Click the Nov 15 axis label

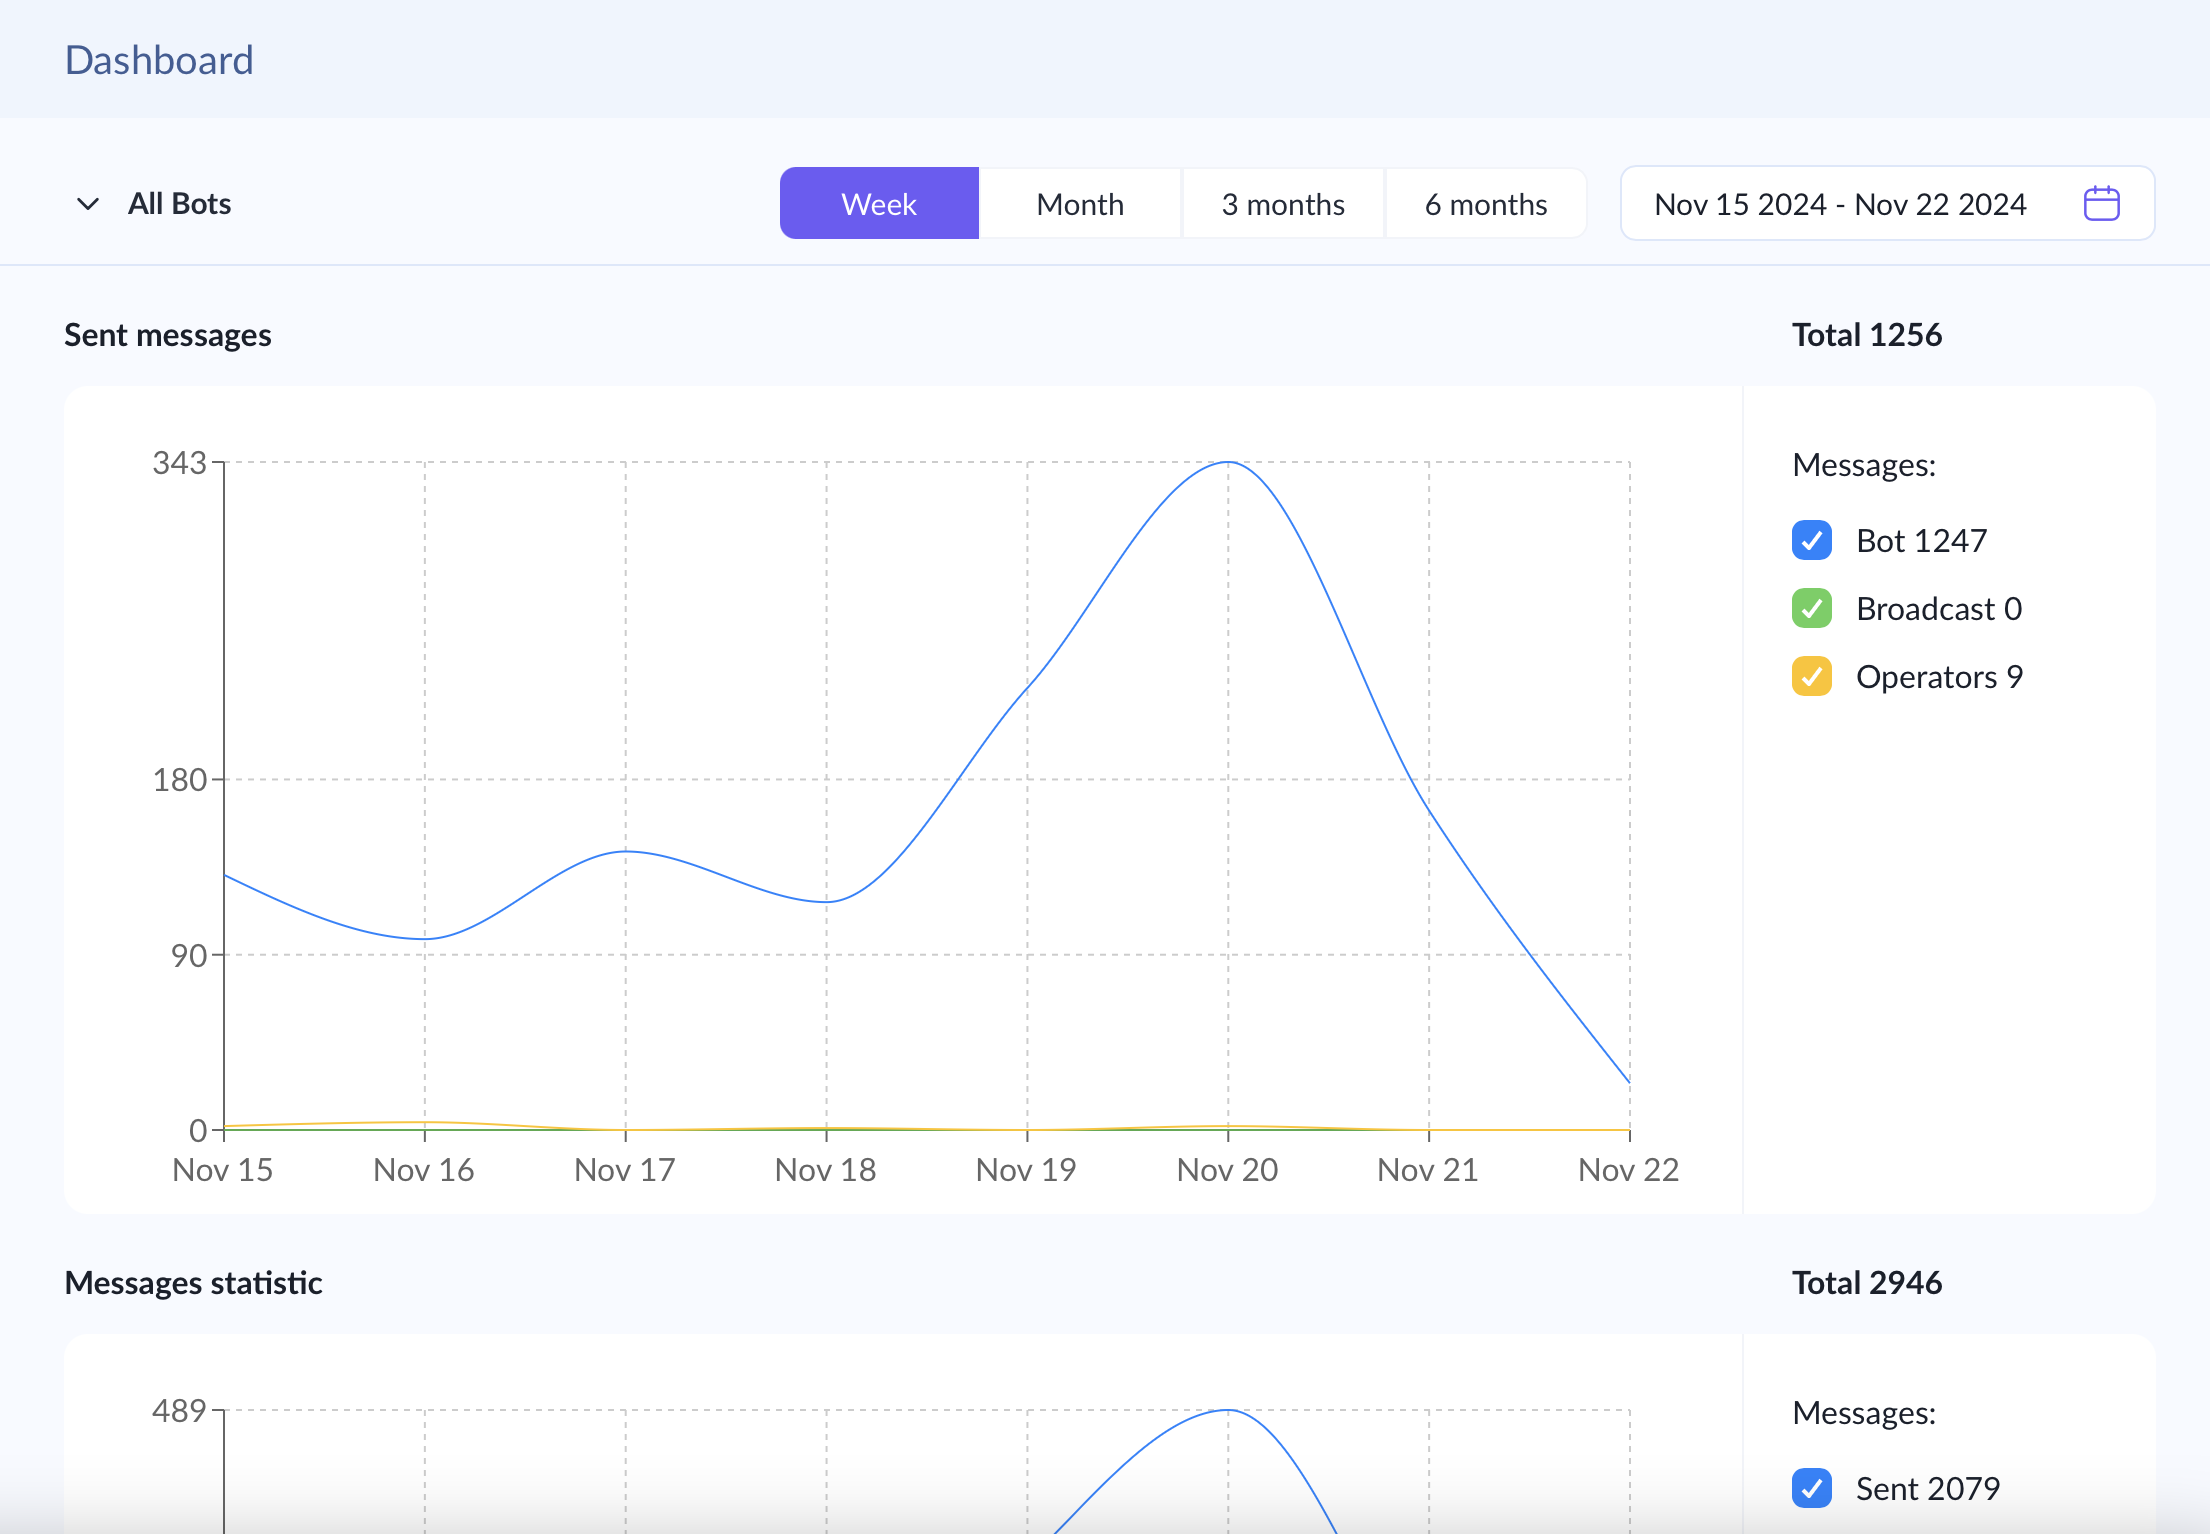[x=223, y=1169]
